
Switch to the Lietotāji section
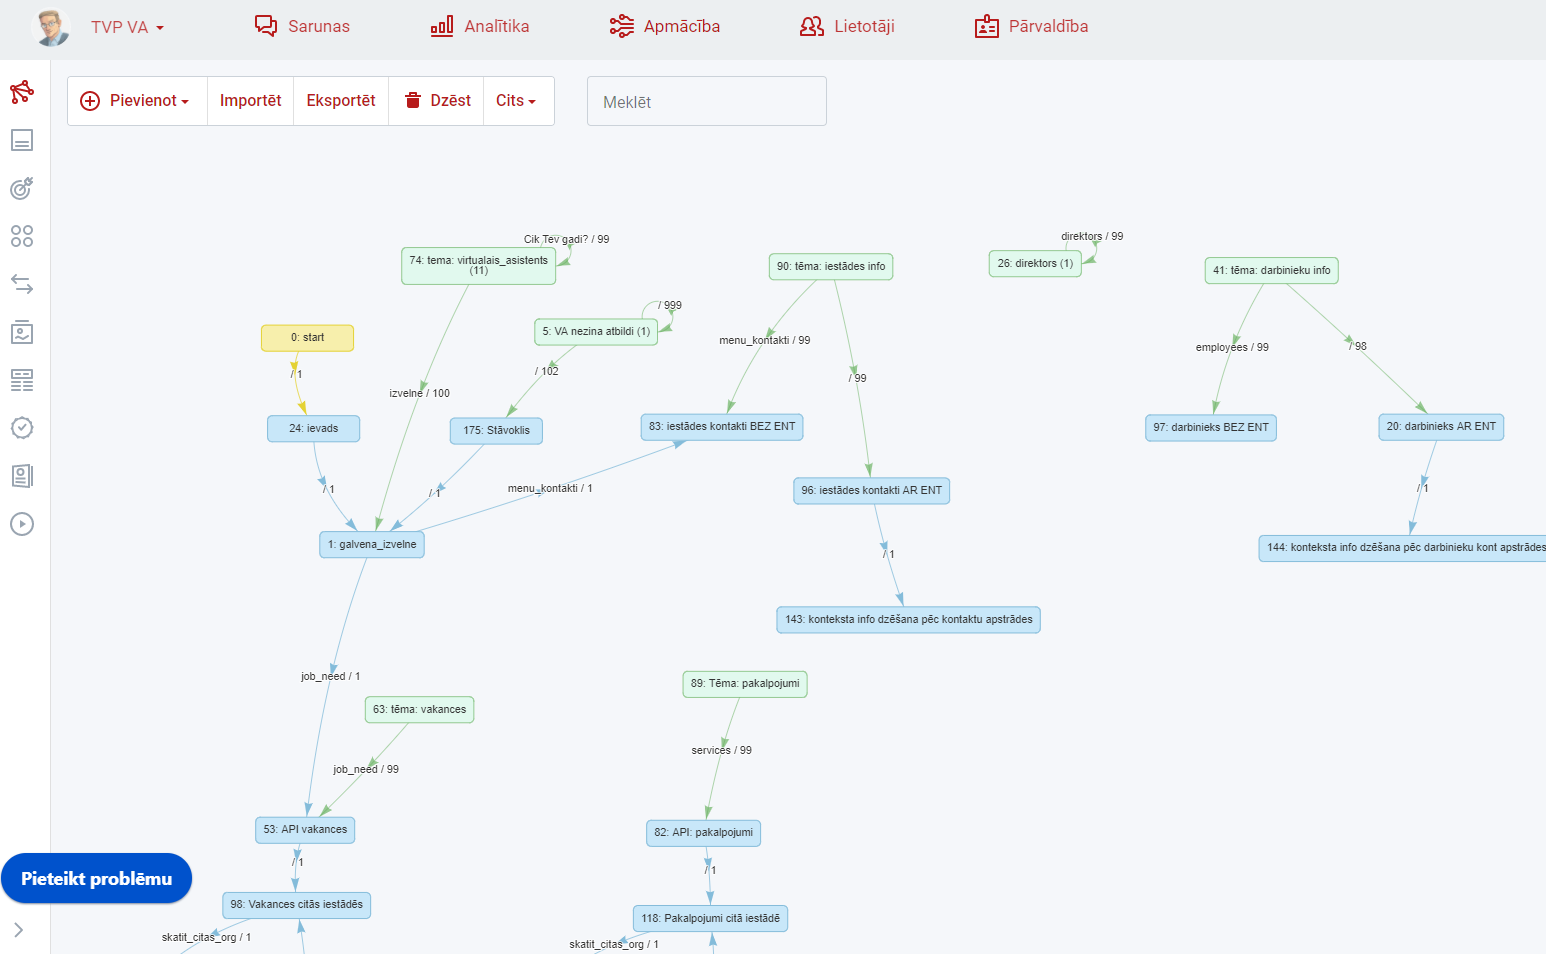pyautogui.click(x=847, y=27)
